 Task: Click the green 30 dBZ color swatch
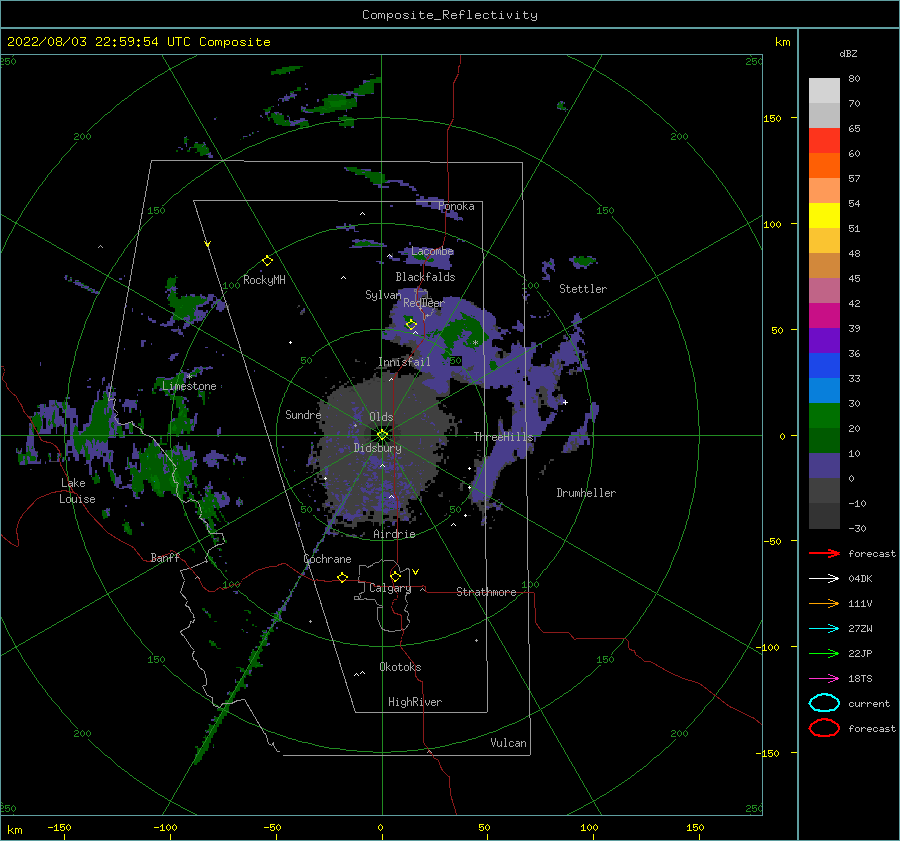(x=824, y=416)
